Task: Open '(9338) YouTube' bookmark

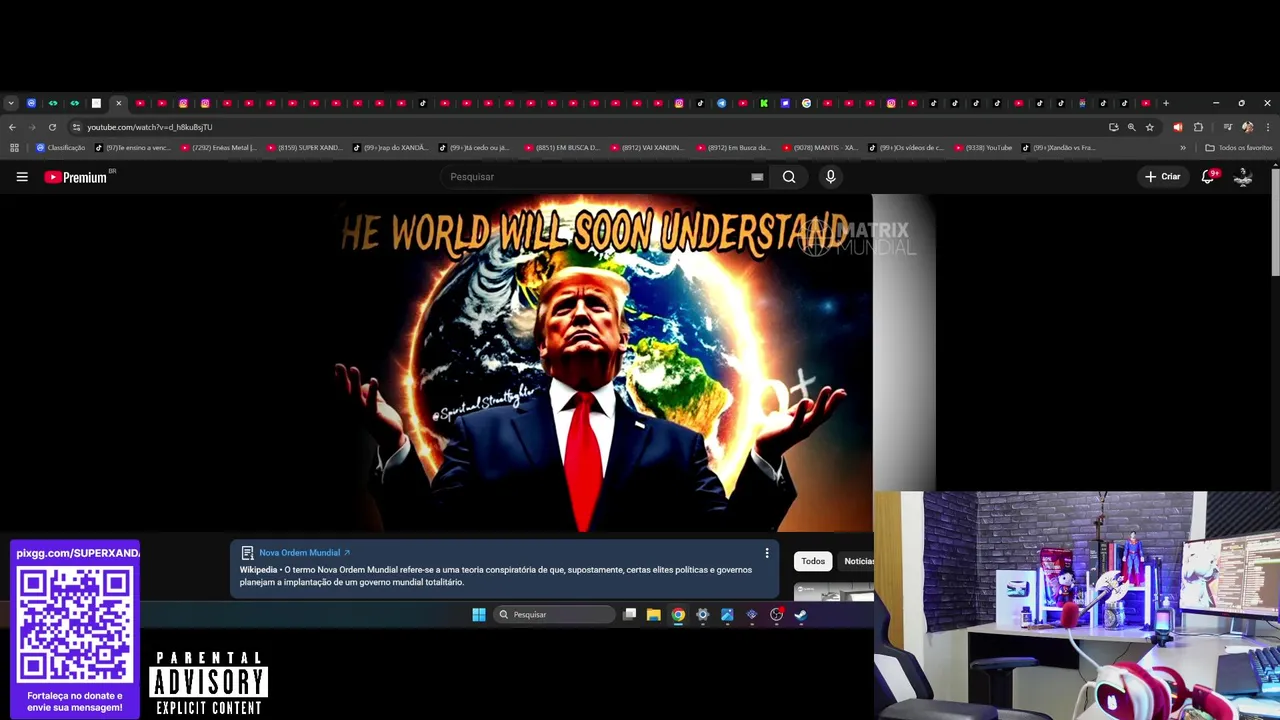Action: click(x=984, y=148)
